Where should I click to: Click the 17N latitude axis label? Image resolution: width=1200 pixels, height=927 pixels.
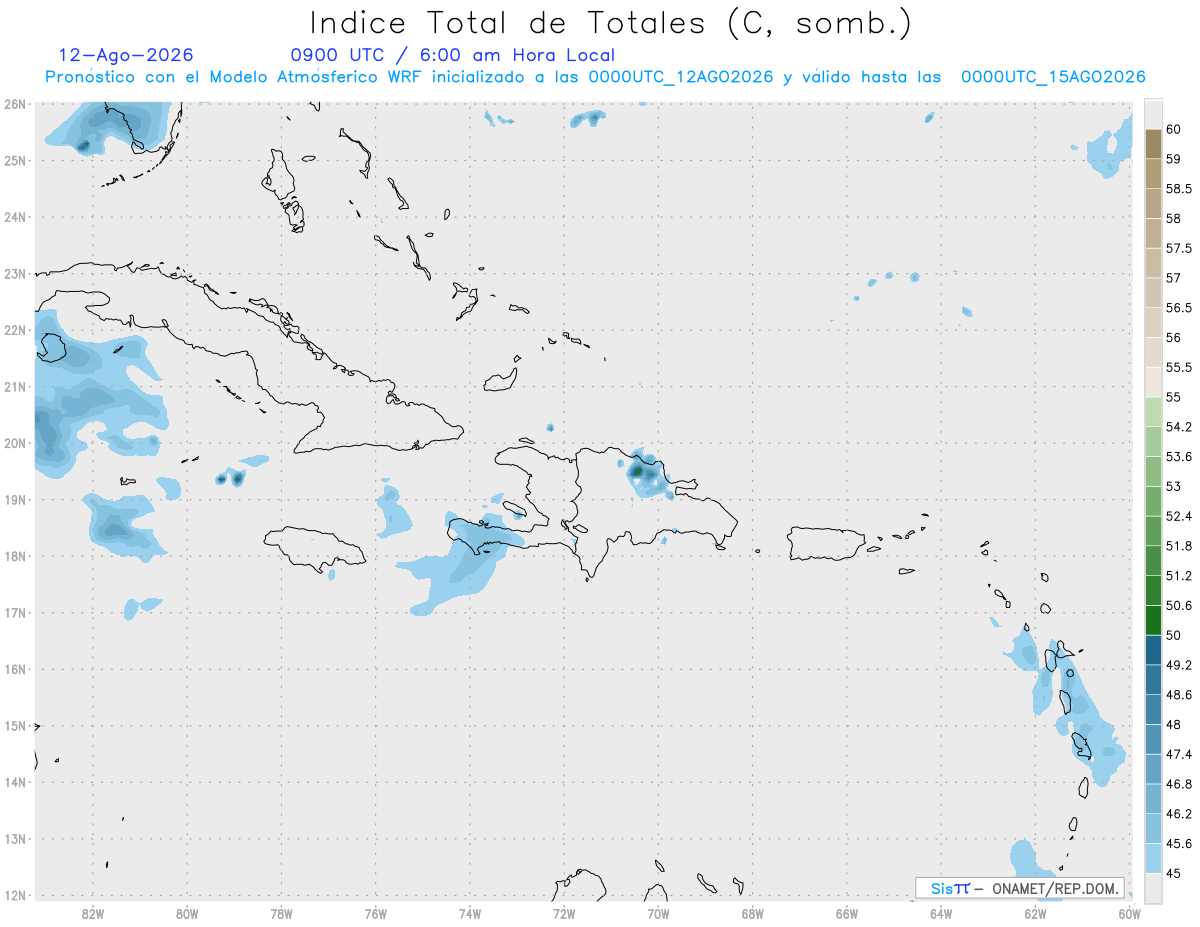tap(14, 612)
